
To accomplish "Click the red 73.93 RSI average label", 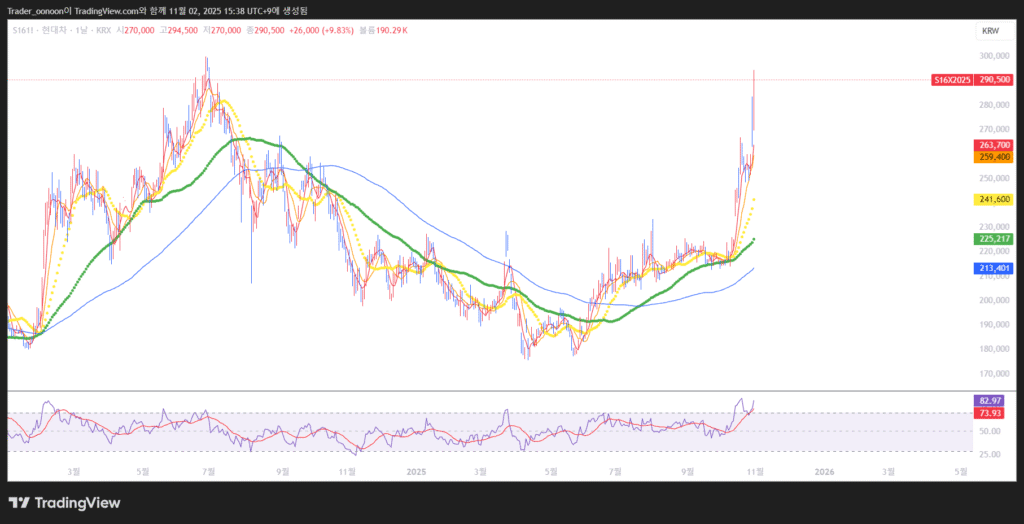I will coord(988,412).
